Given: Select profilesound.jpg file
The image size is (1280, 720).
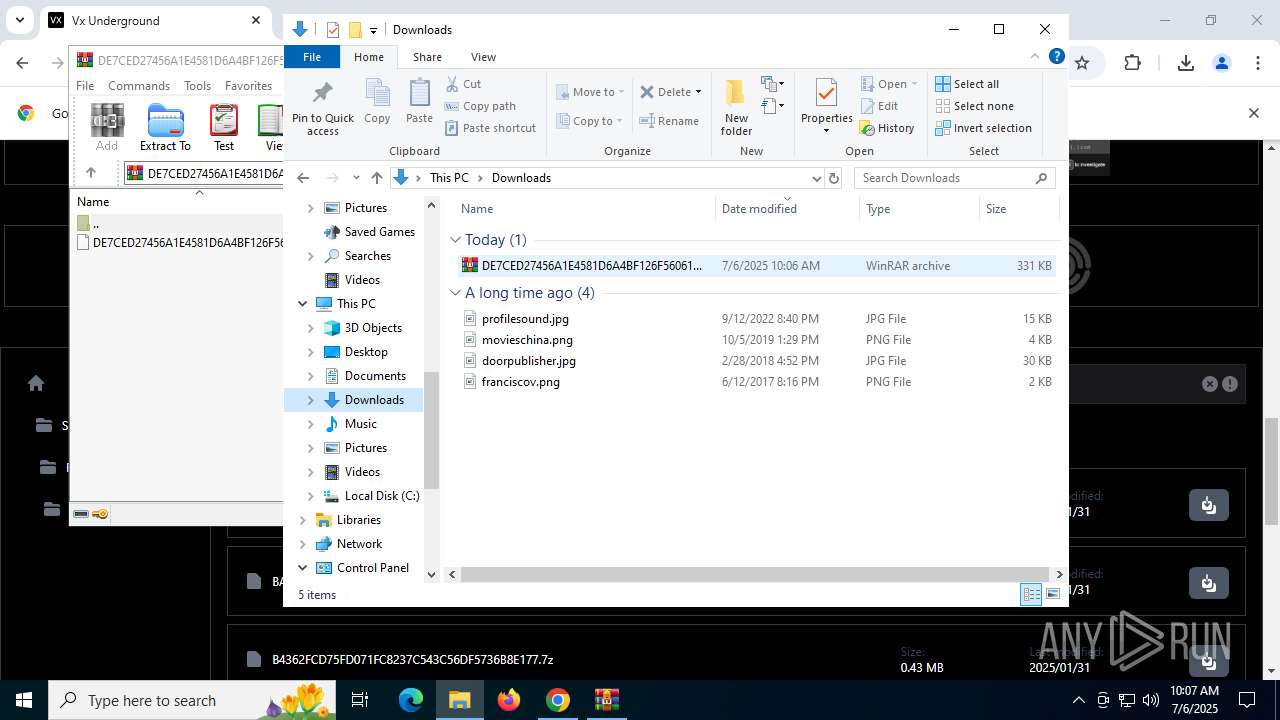Looking at the screenshot, I should pyautogui.click(x=756, y=319).
